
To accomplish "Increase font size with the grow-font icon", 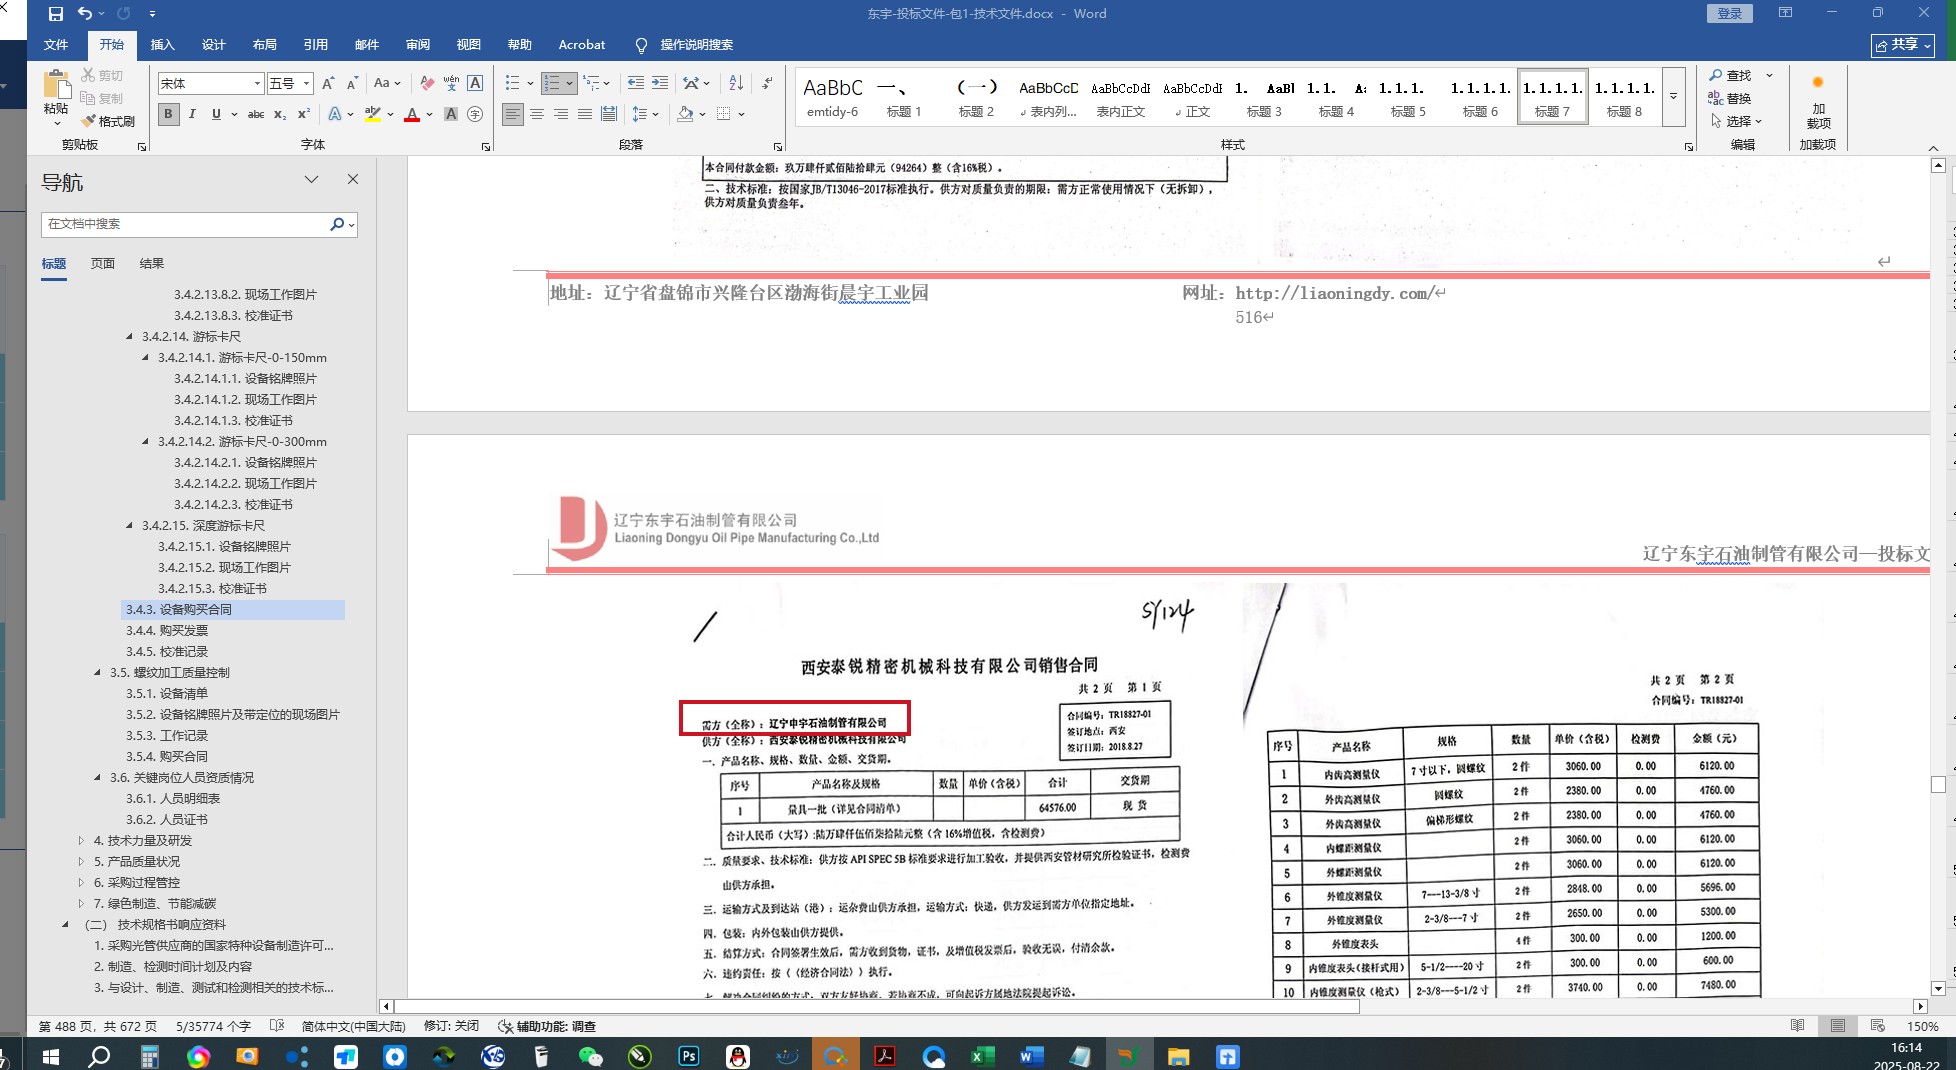I will (328, 84).
